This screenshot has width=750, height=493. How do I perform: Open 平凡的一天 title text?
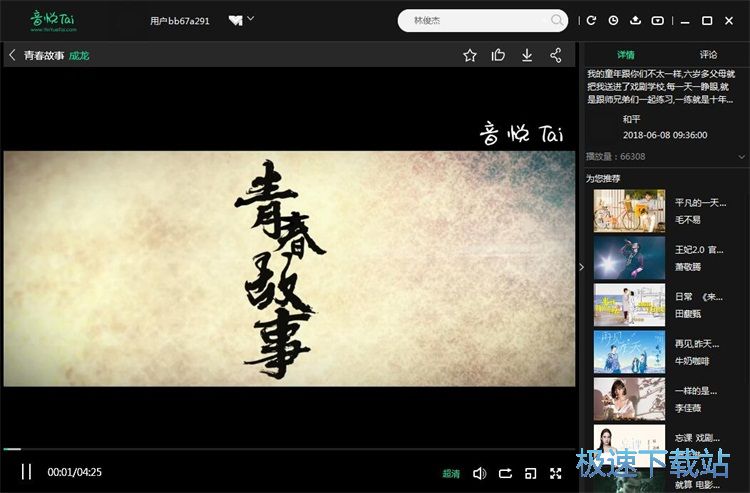pyautogui.click(x=700, y=203)
